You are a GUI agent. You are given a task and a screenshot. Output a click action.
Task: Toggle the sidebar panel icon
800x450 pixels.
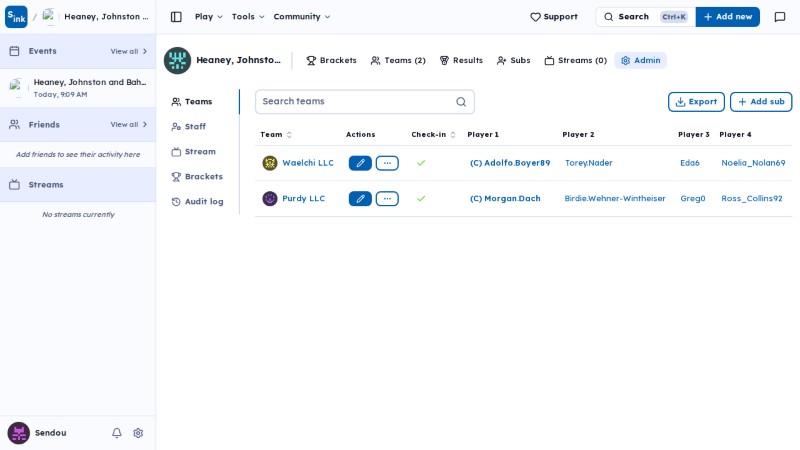click(x=176, y=17)
